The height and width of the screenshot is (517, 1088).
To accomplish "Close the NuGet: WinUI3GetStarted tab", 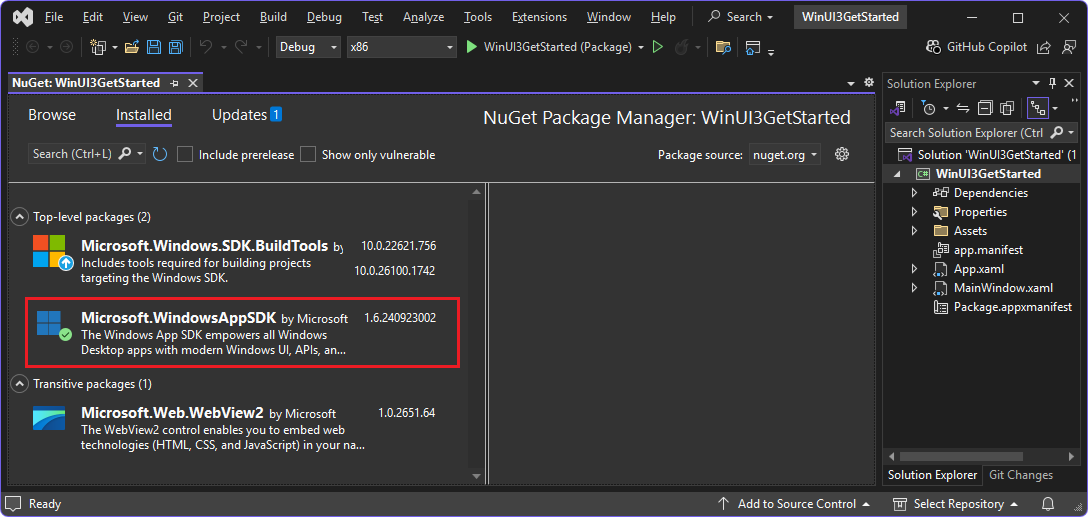I will coord(193,83).
